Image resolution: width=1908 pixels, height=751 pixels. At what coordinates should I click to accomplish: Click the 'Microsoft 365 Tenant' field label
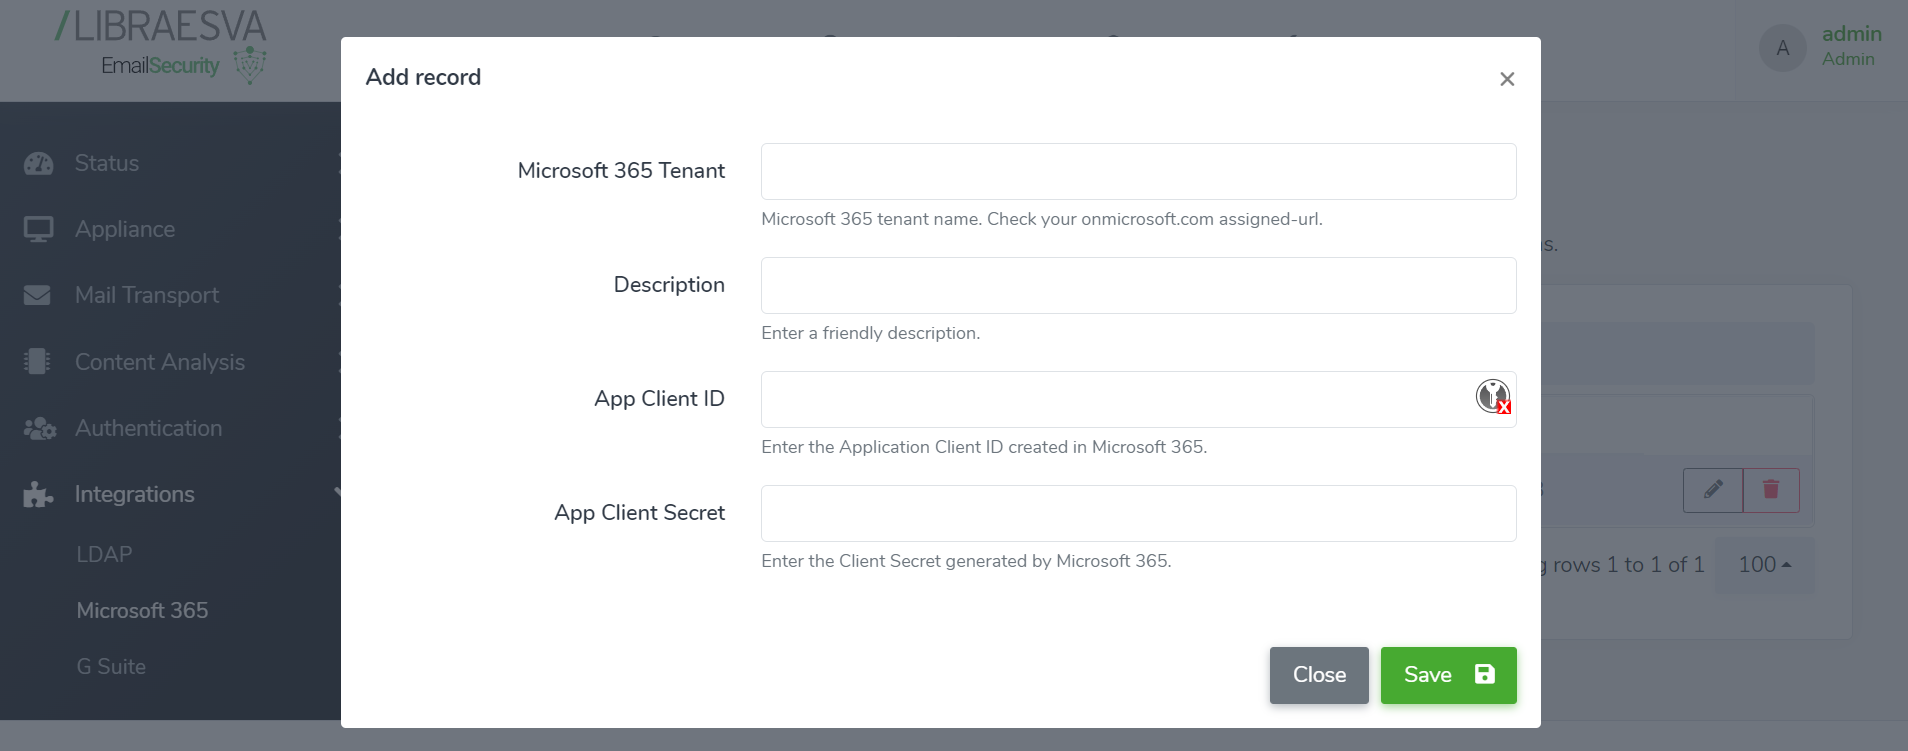(x=621, y=171)
